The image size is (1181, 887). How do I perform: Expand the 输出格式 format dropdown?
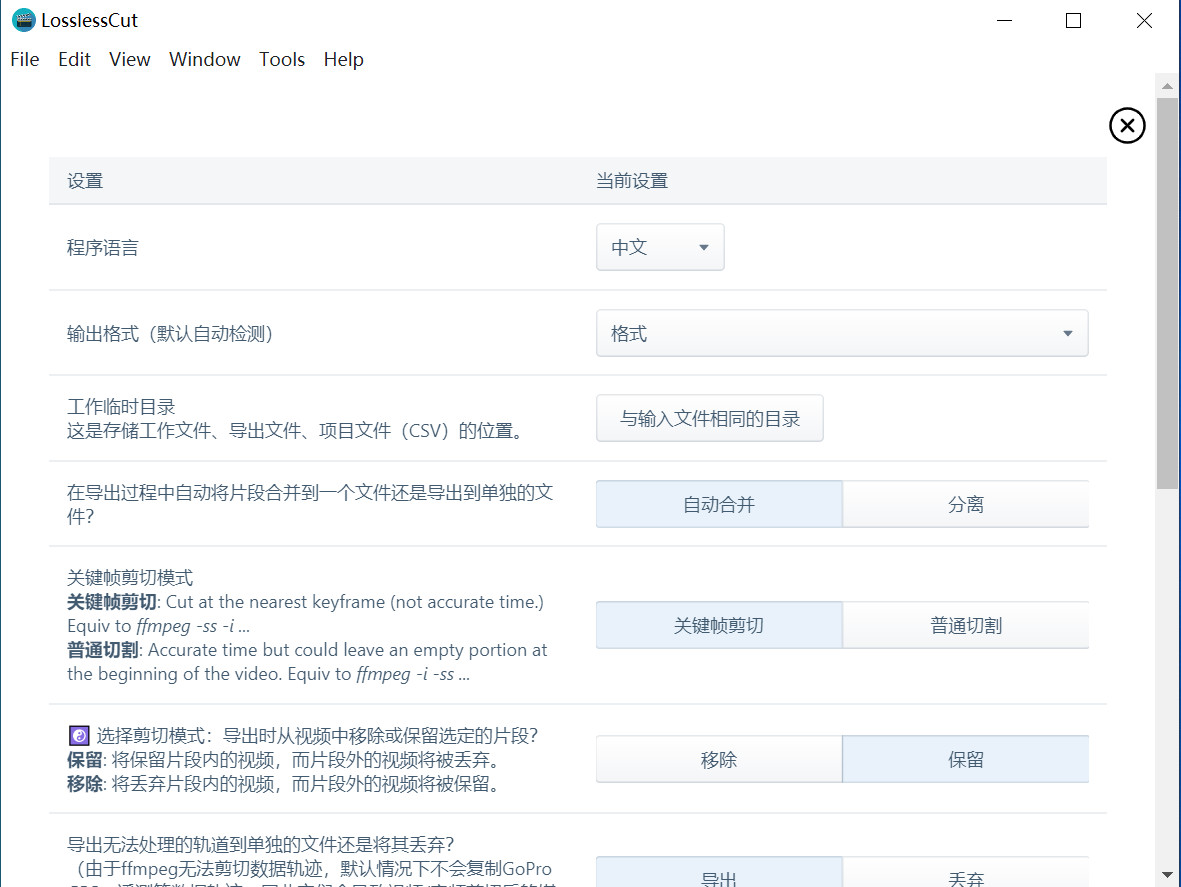click(841, 334)
